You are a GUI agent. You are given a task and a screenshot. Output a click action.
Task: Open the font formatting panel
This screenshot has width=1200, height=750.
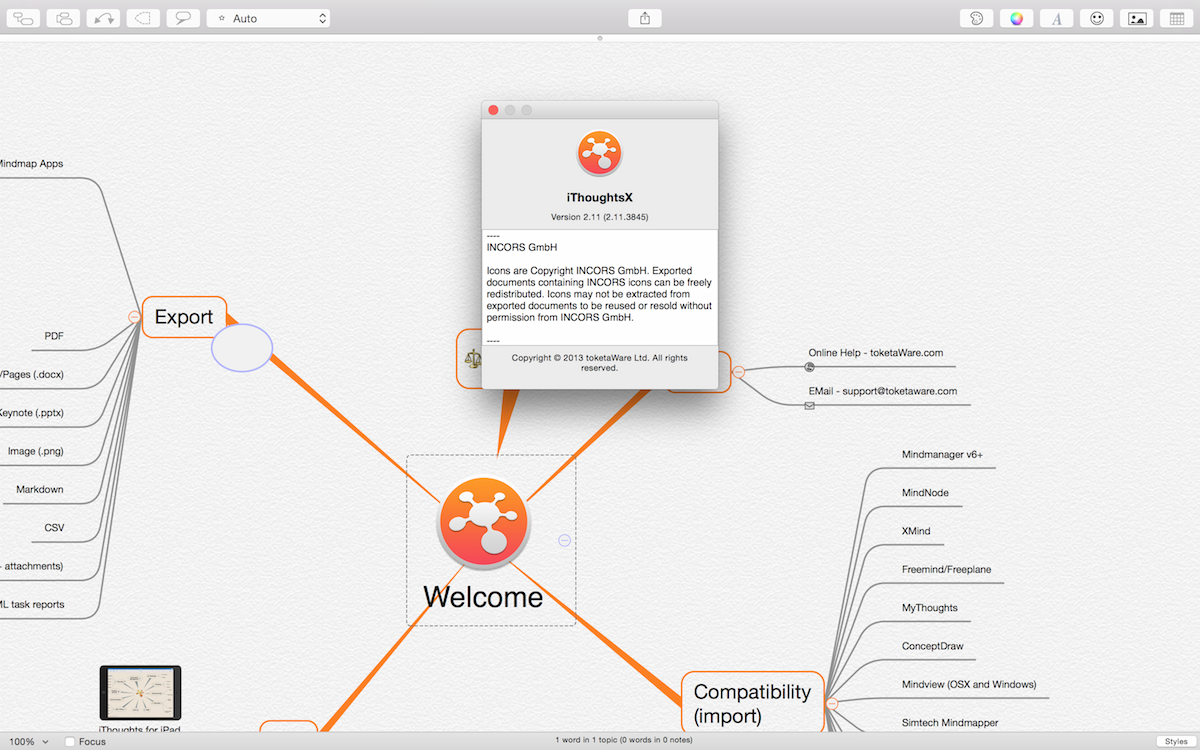click(1057, 18)
